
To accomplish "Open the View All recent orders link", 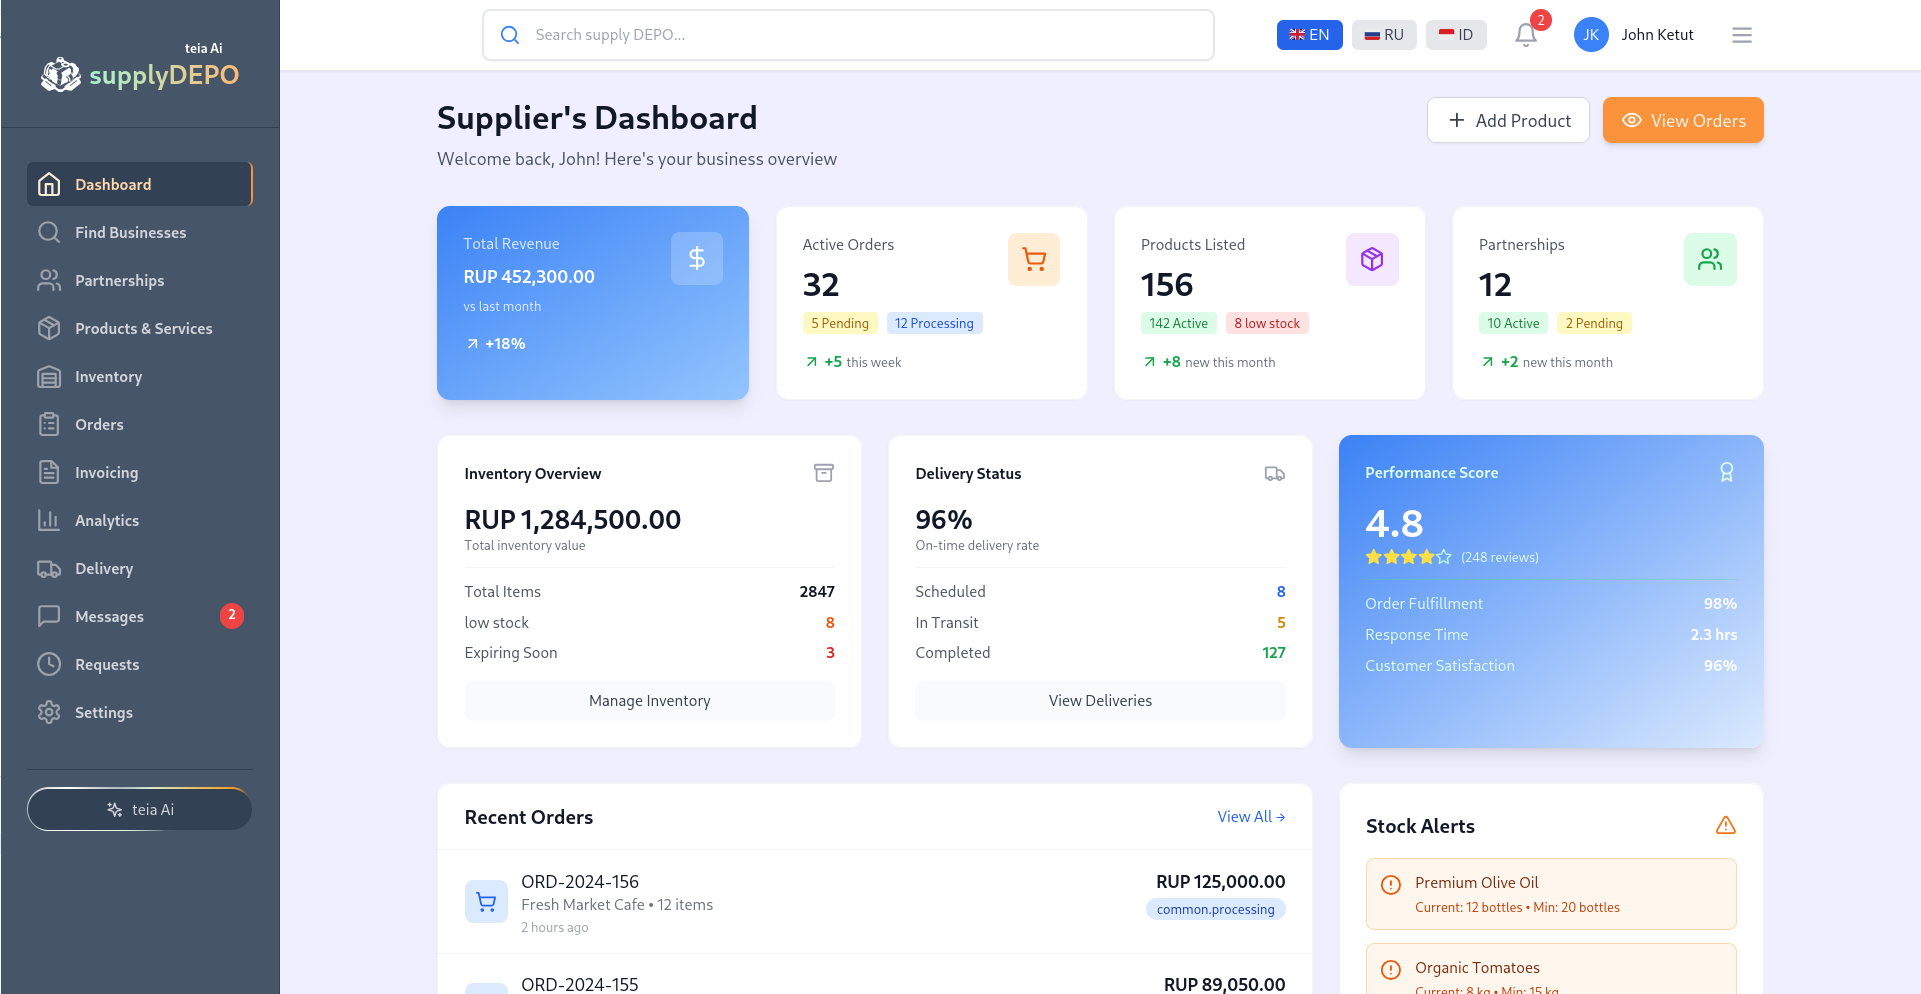I will 1251,817.
